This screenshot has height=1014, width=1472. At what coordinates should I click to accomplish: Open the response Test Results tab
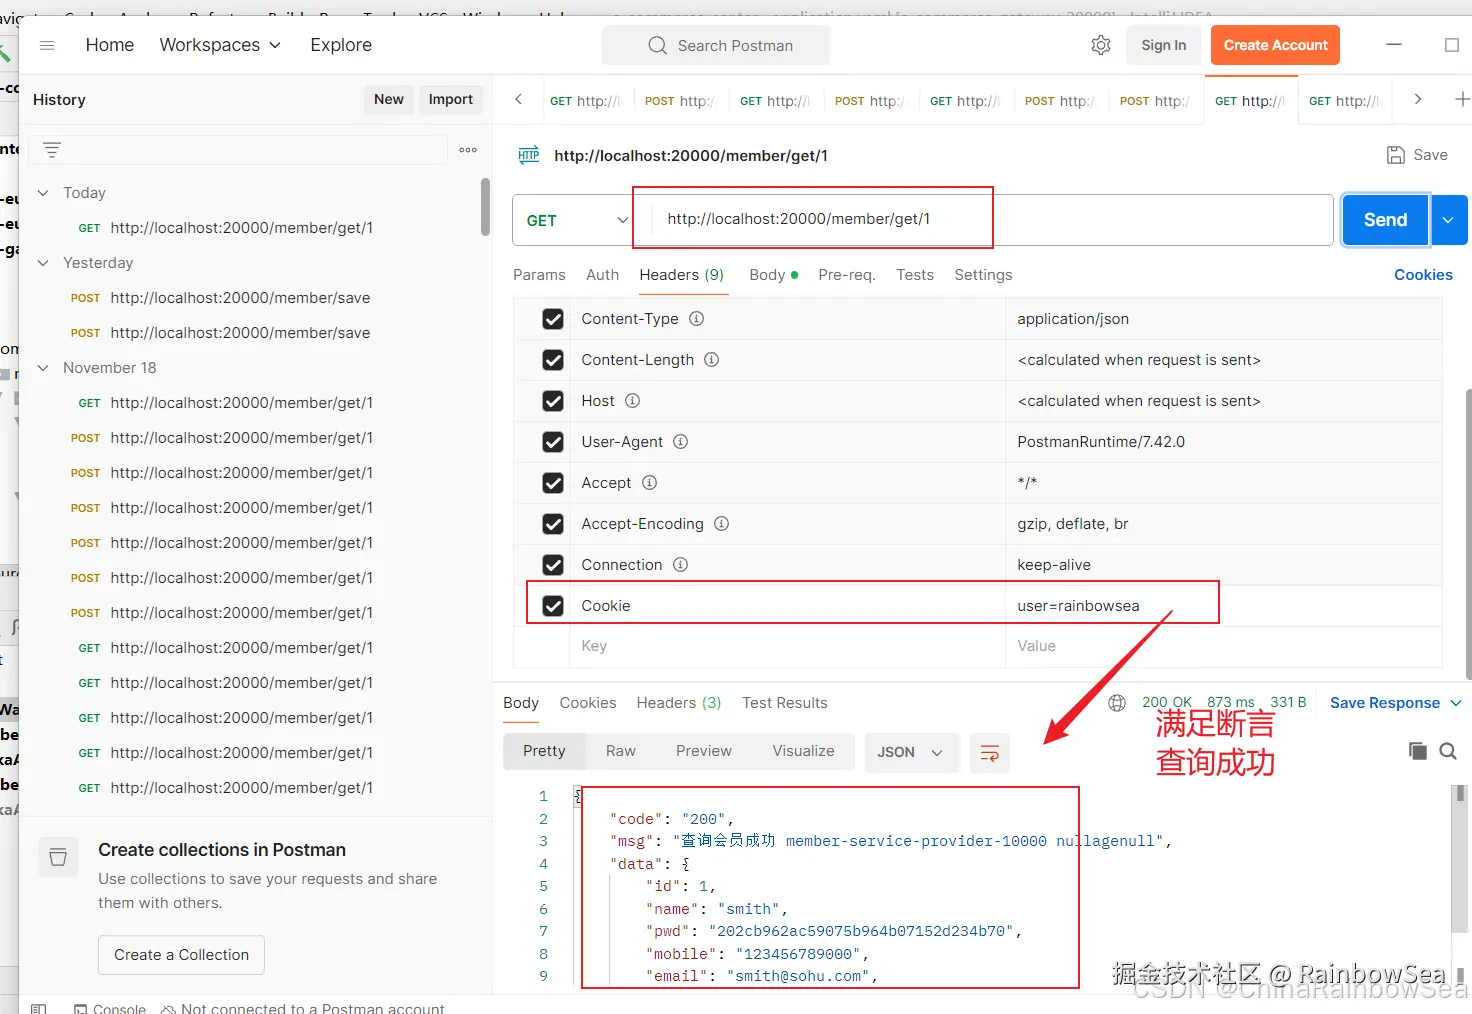785,703
